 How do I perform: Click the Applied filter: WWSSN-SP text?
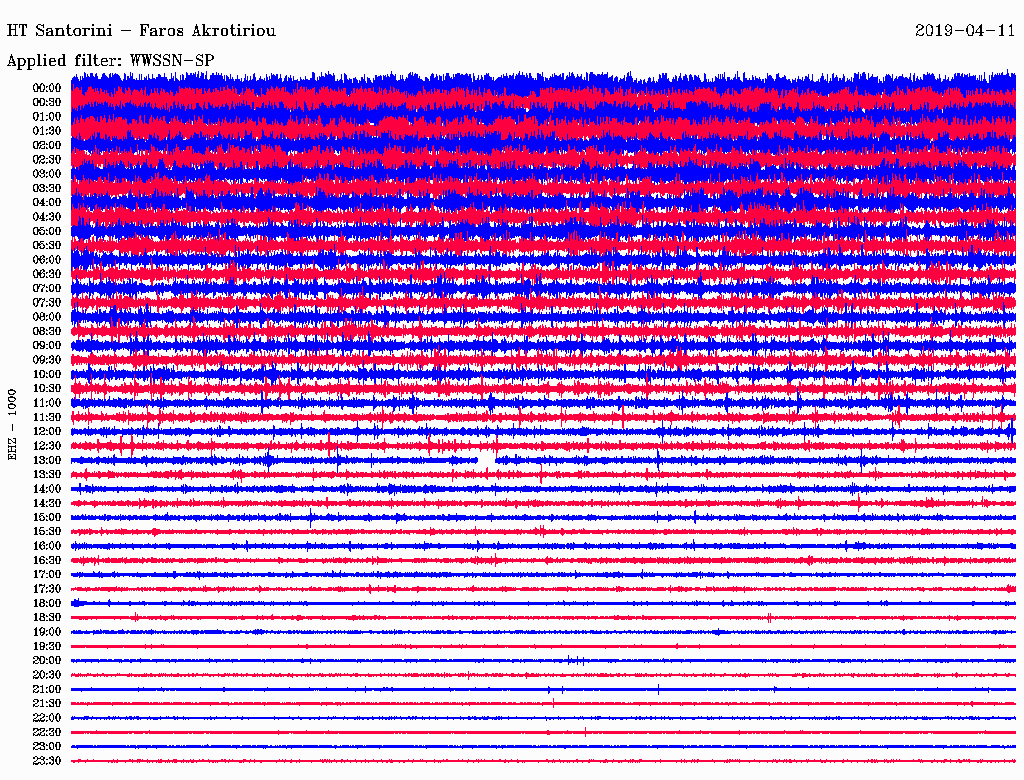coord(110,61)
